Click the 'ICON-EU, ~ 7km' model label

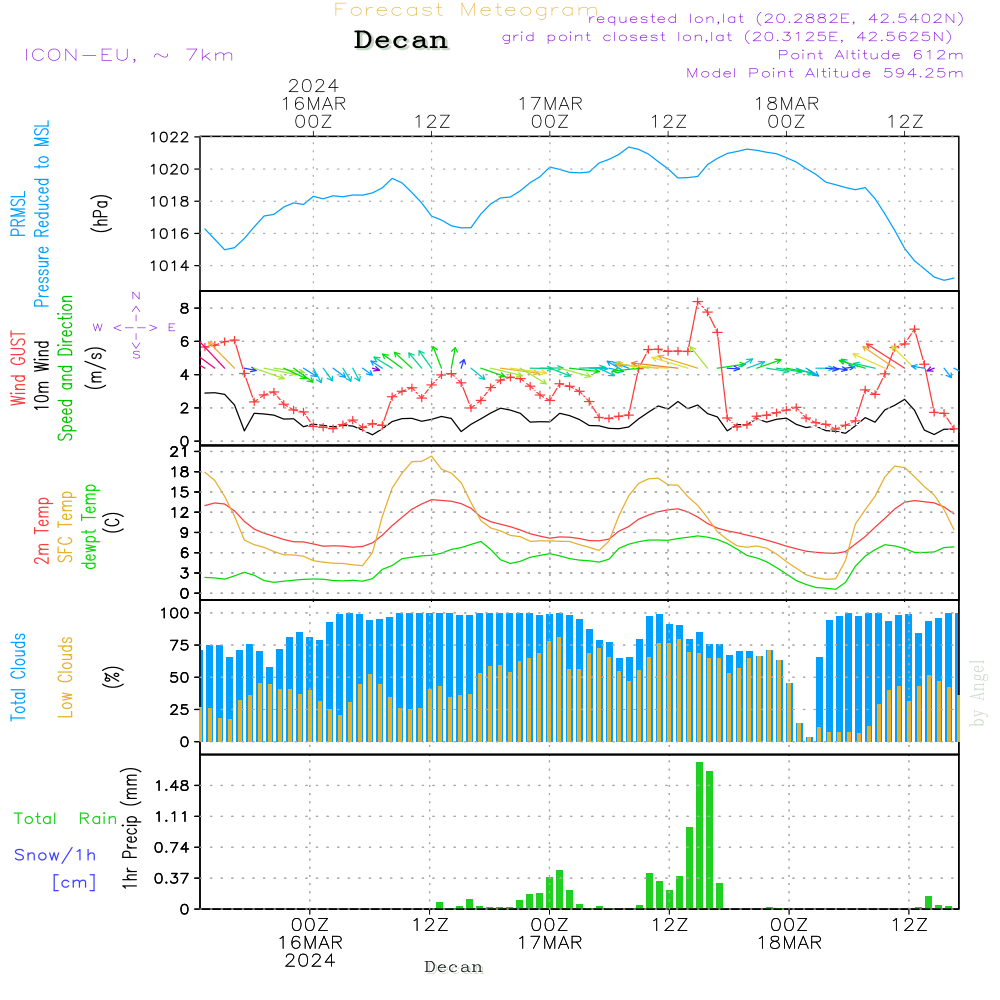(x=129, y=55)
